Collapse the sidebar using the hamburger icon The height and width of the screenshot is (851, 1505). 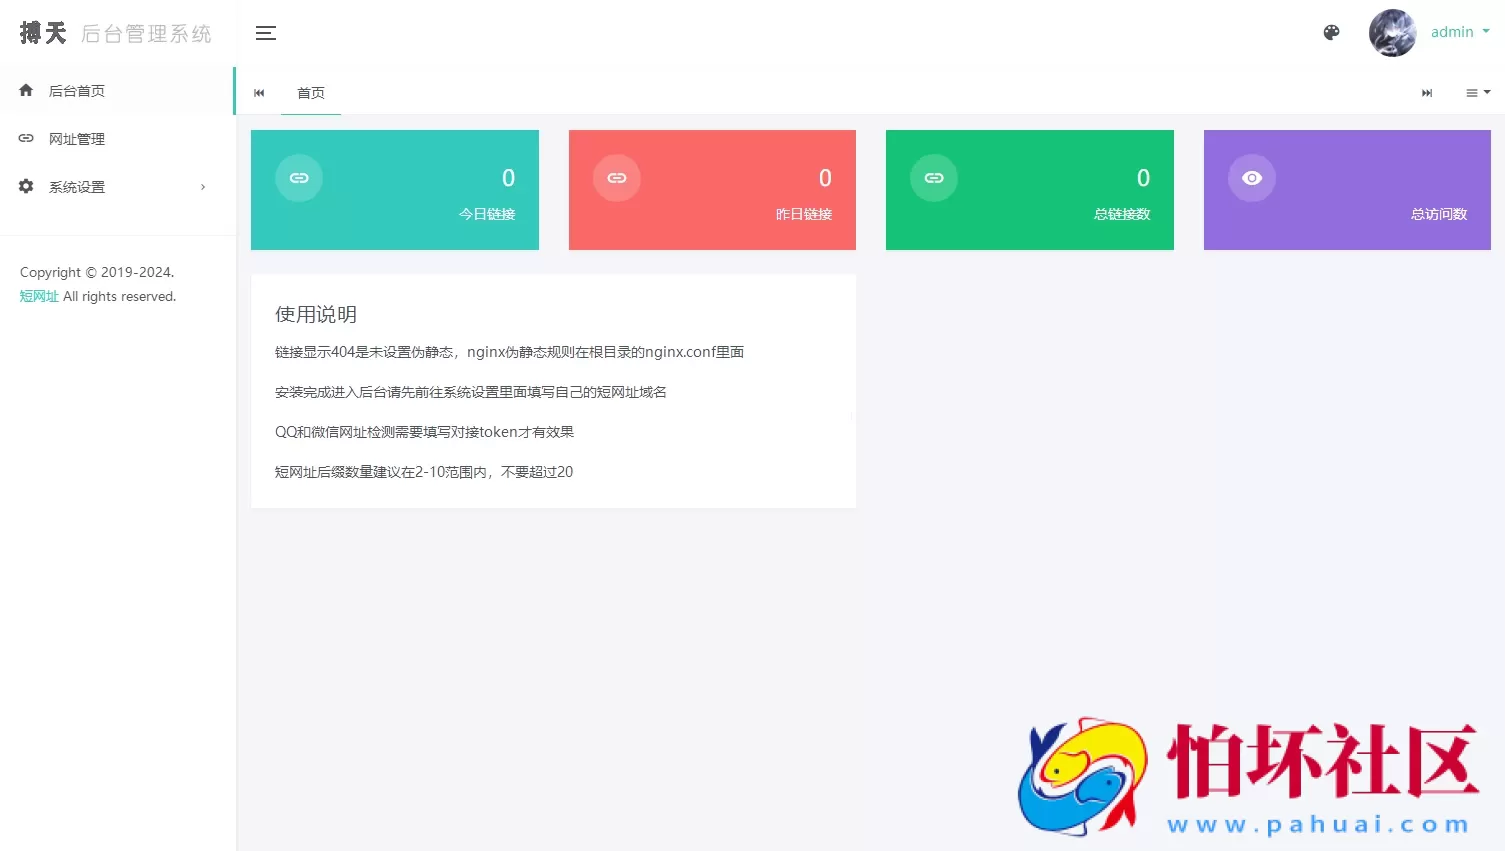tap(265, 32)
